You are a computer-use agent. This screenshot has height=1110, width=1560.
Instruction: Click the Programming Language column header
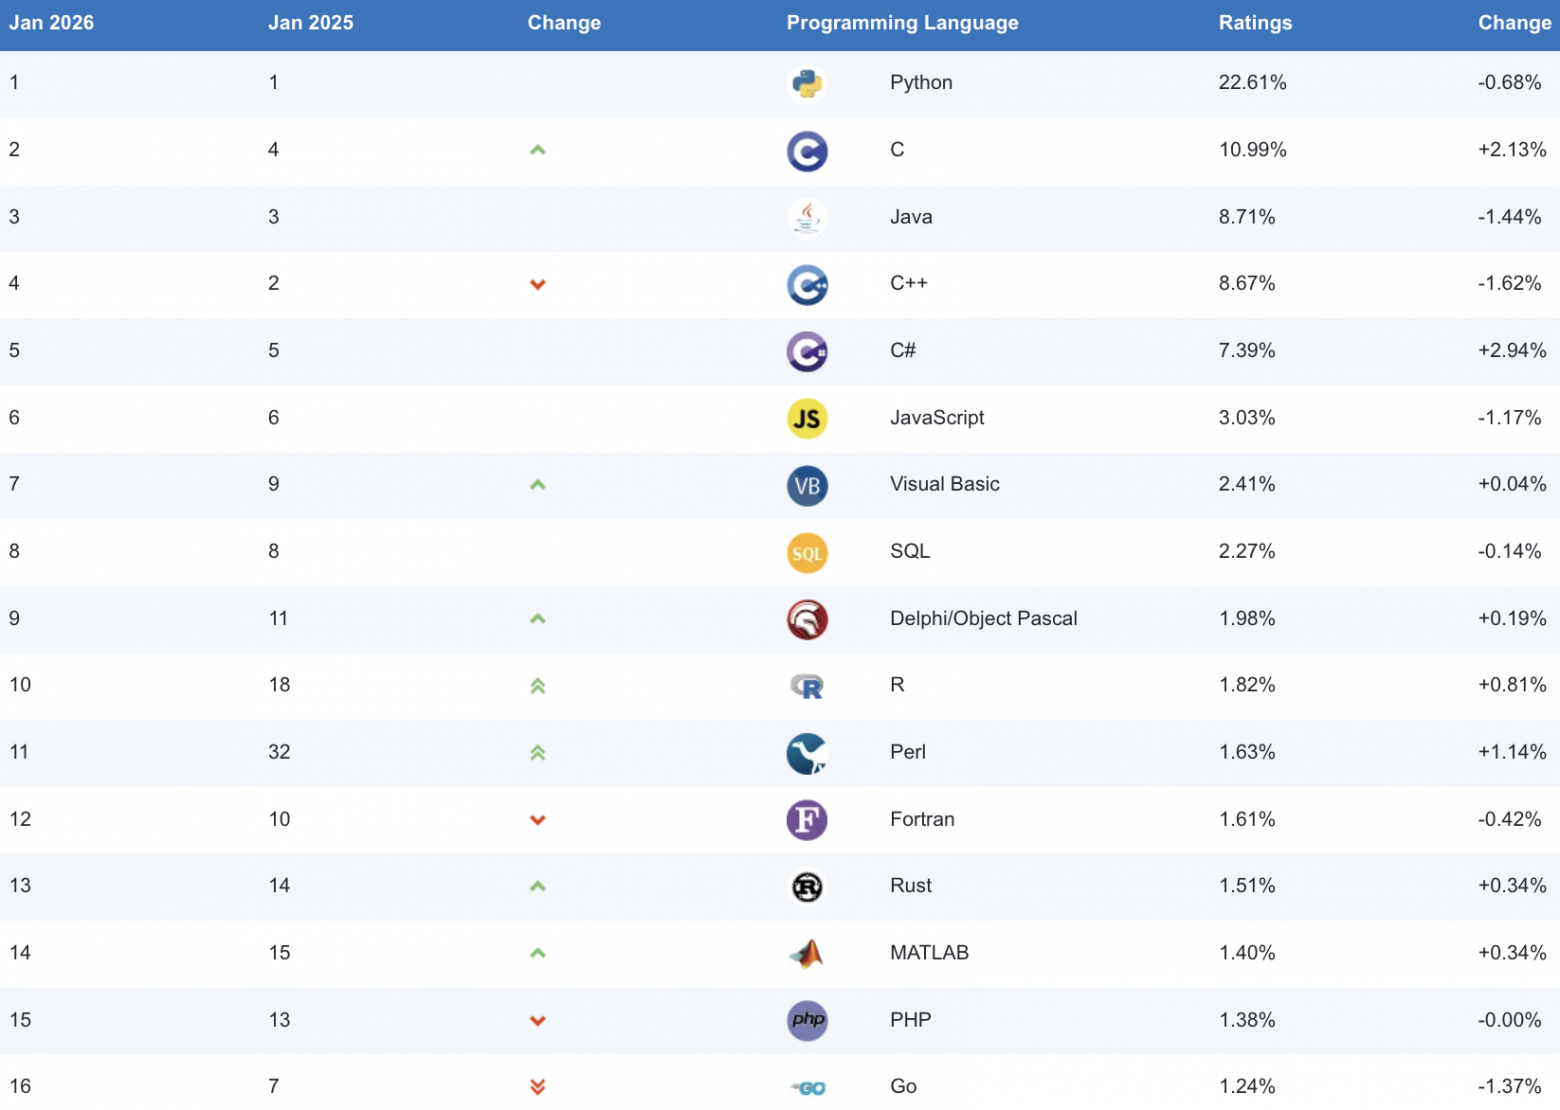(902, 23)
